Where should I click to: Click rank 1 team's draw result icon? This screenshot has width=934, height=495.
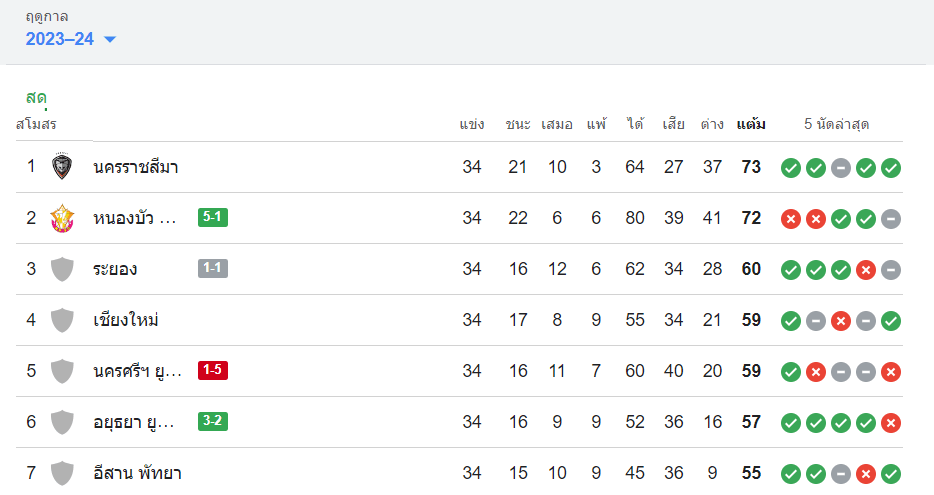point(841,168)
